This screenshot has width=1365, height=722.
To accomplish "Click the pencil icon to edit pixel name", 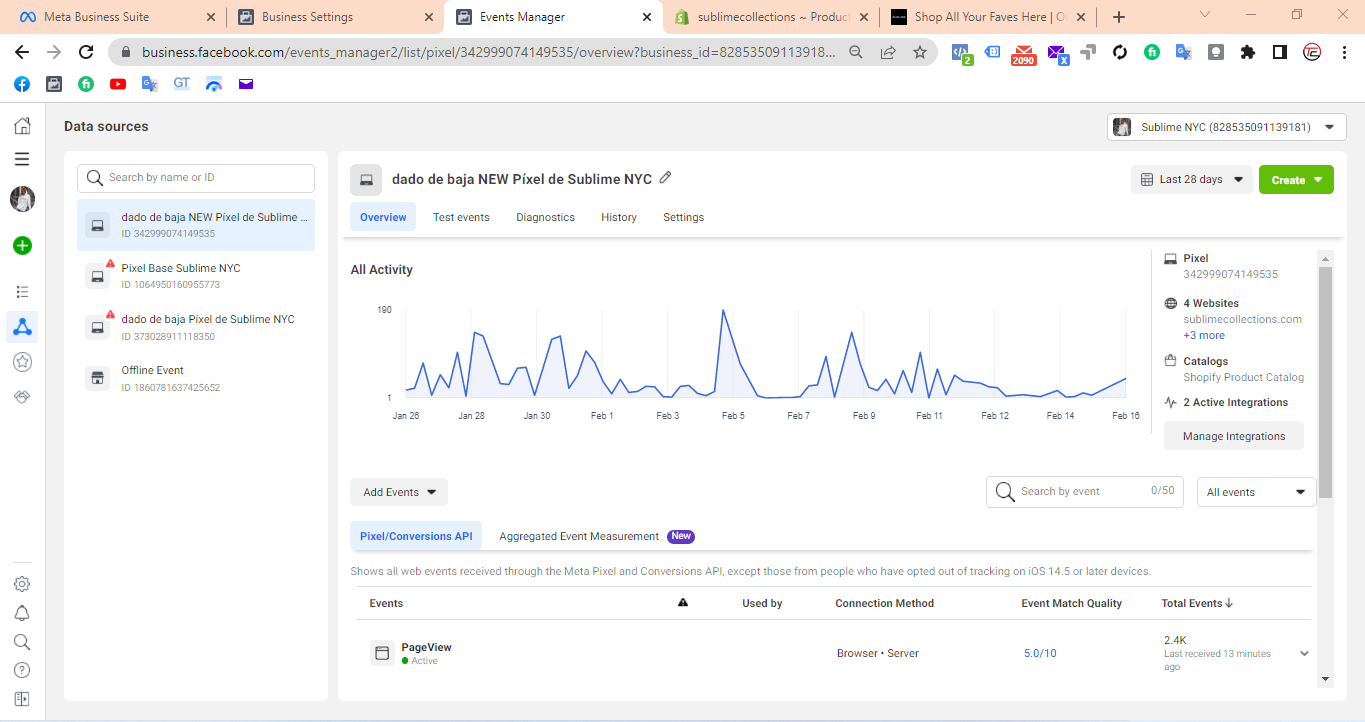I will (665, 178).
